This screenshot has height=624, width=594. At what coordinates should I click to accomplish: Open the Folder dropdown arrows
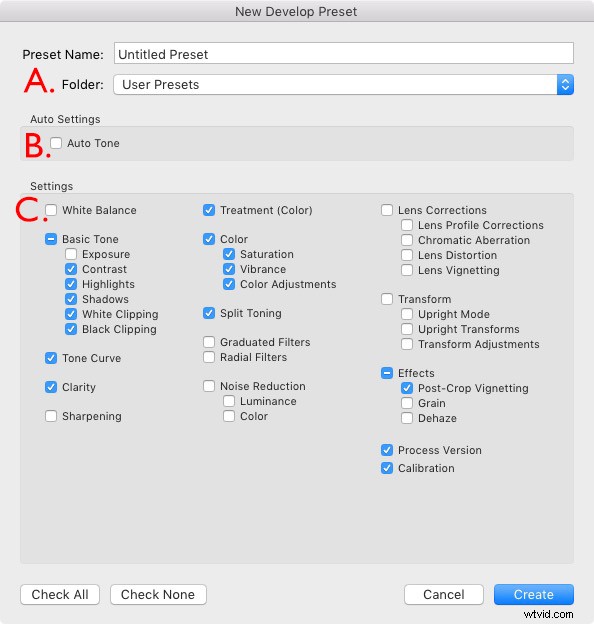pos(565,84)
